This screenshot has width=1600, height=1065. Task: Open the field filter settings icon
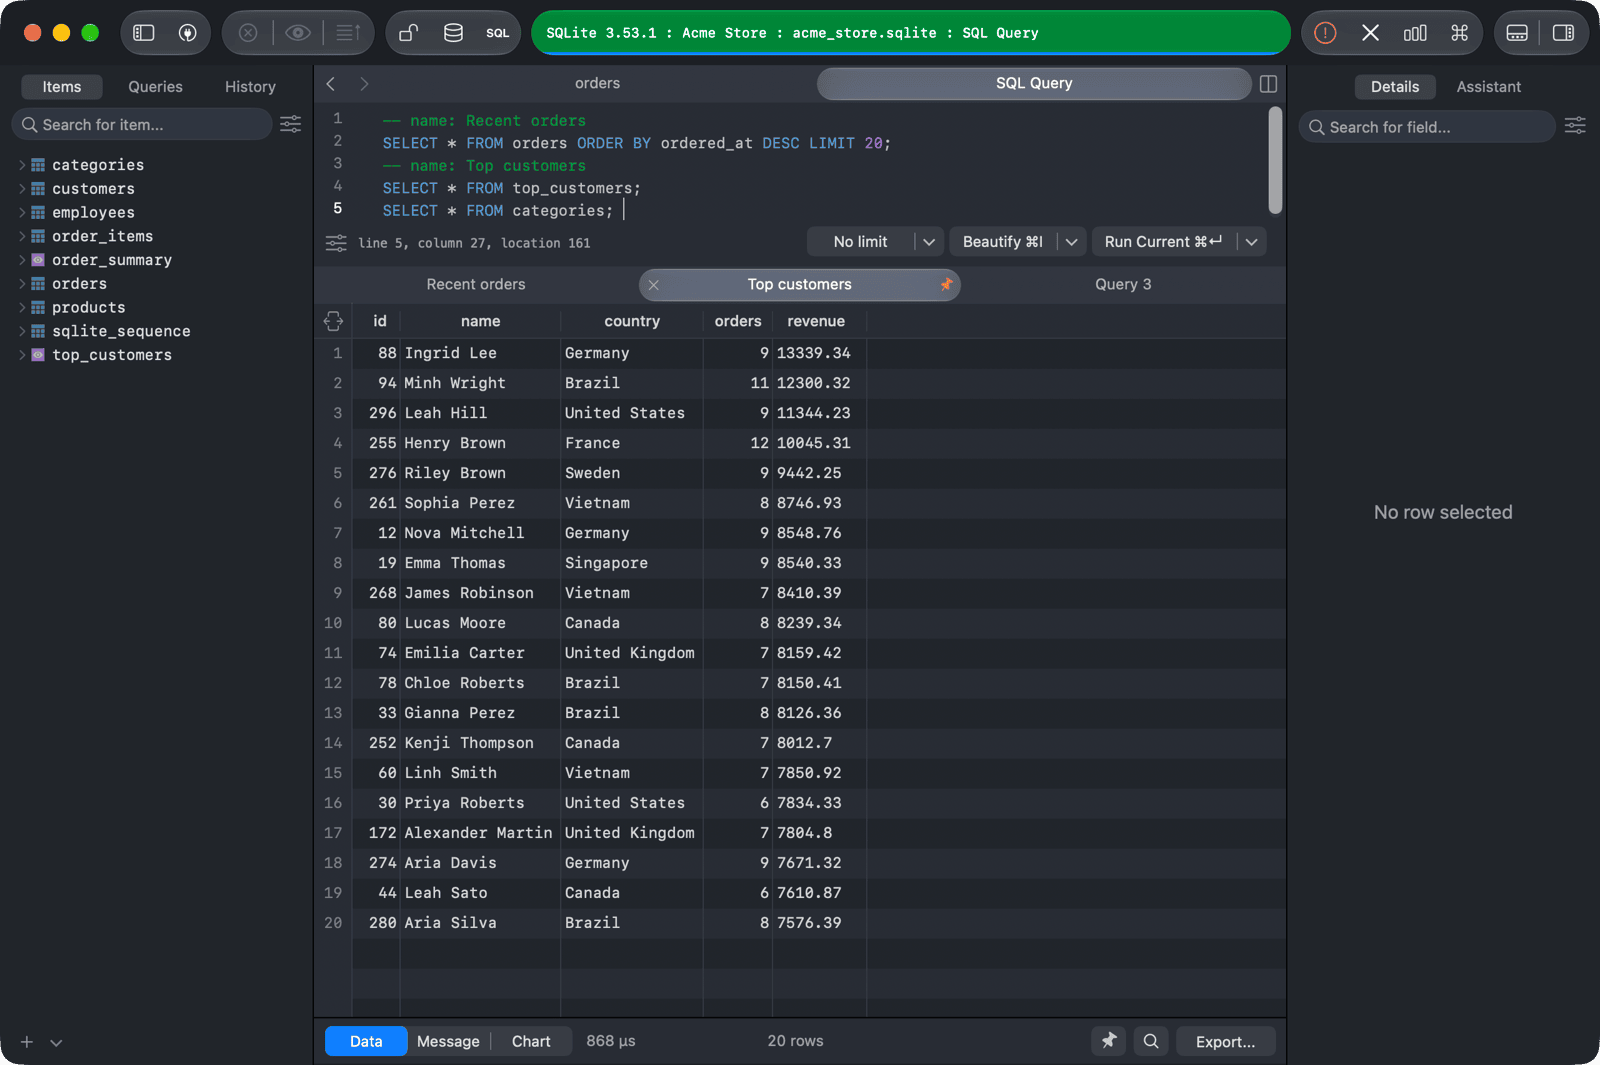(1575, 126)
